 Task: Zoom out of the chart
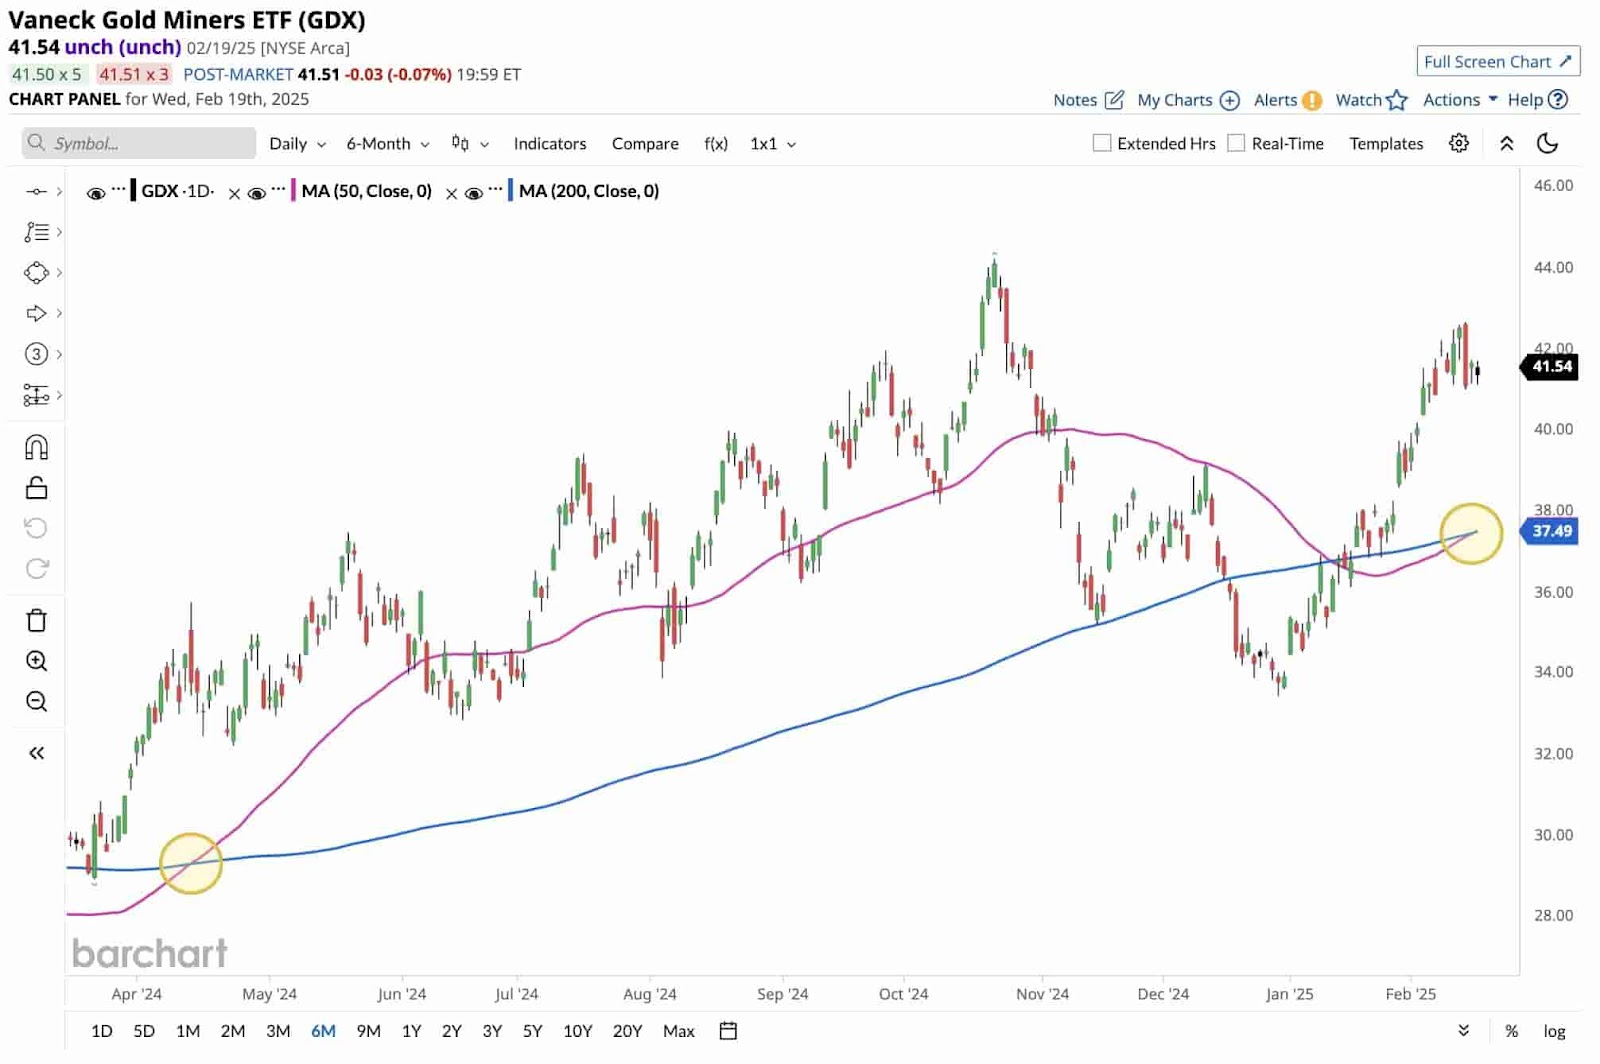[36, 702]
